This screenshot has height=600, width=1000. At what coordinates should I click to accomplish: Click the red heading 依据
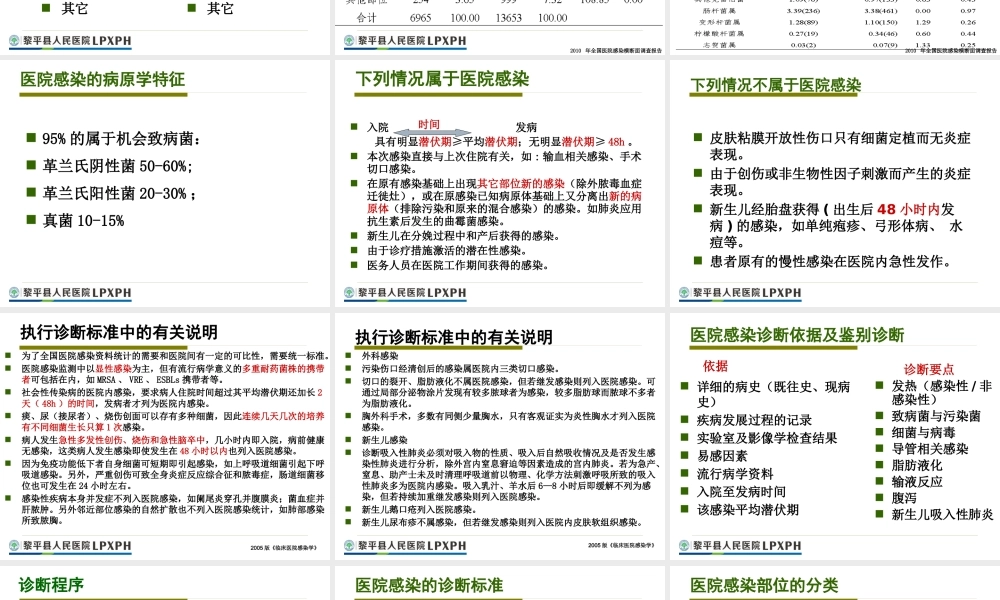[x=716, y=366]
